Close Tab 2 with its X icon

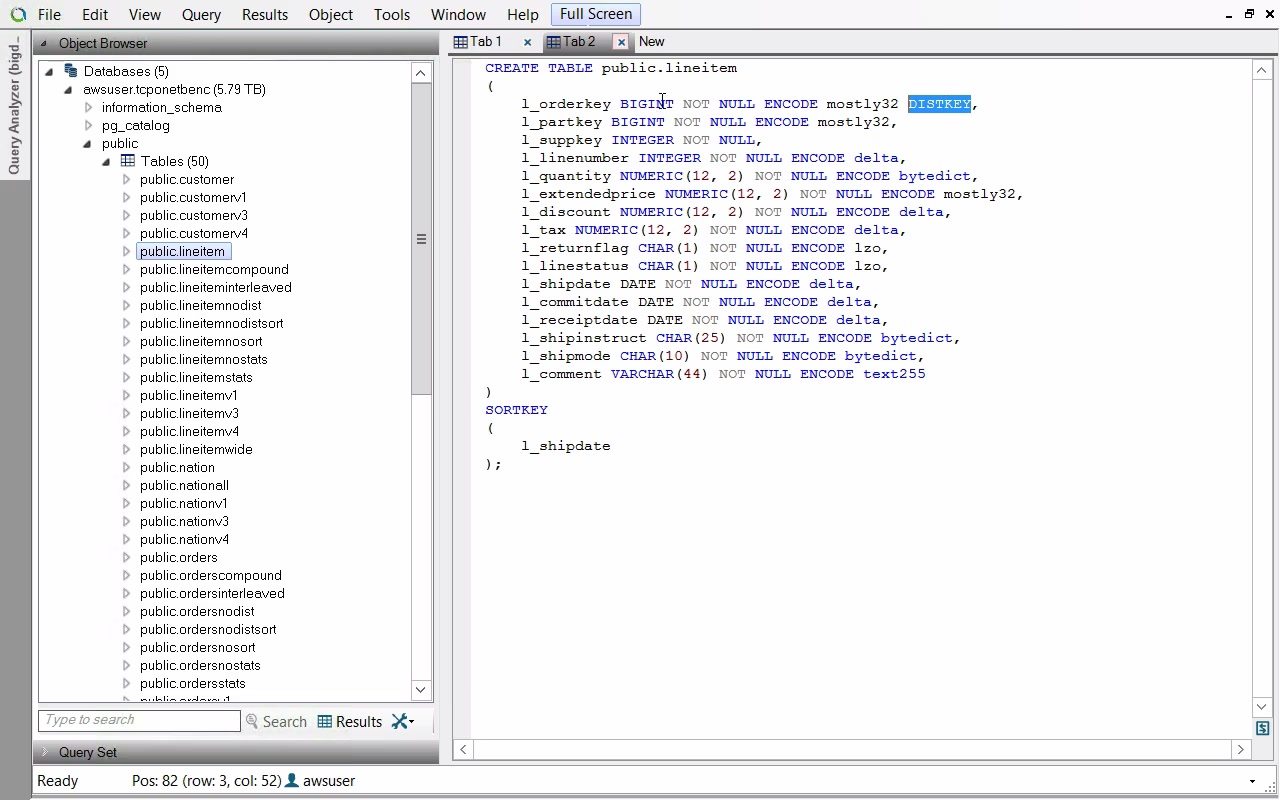[x=621, y=42]
